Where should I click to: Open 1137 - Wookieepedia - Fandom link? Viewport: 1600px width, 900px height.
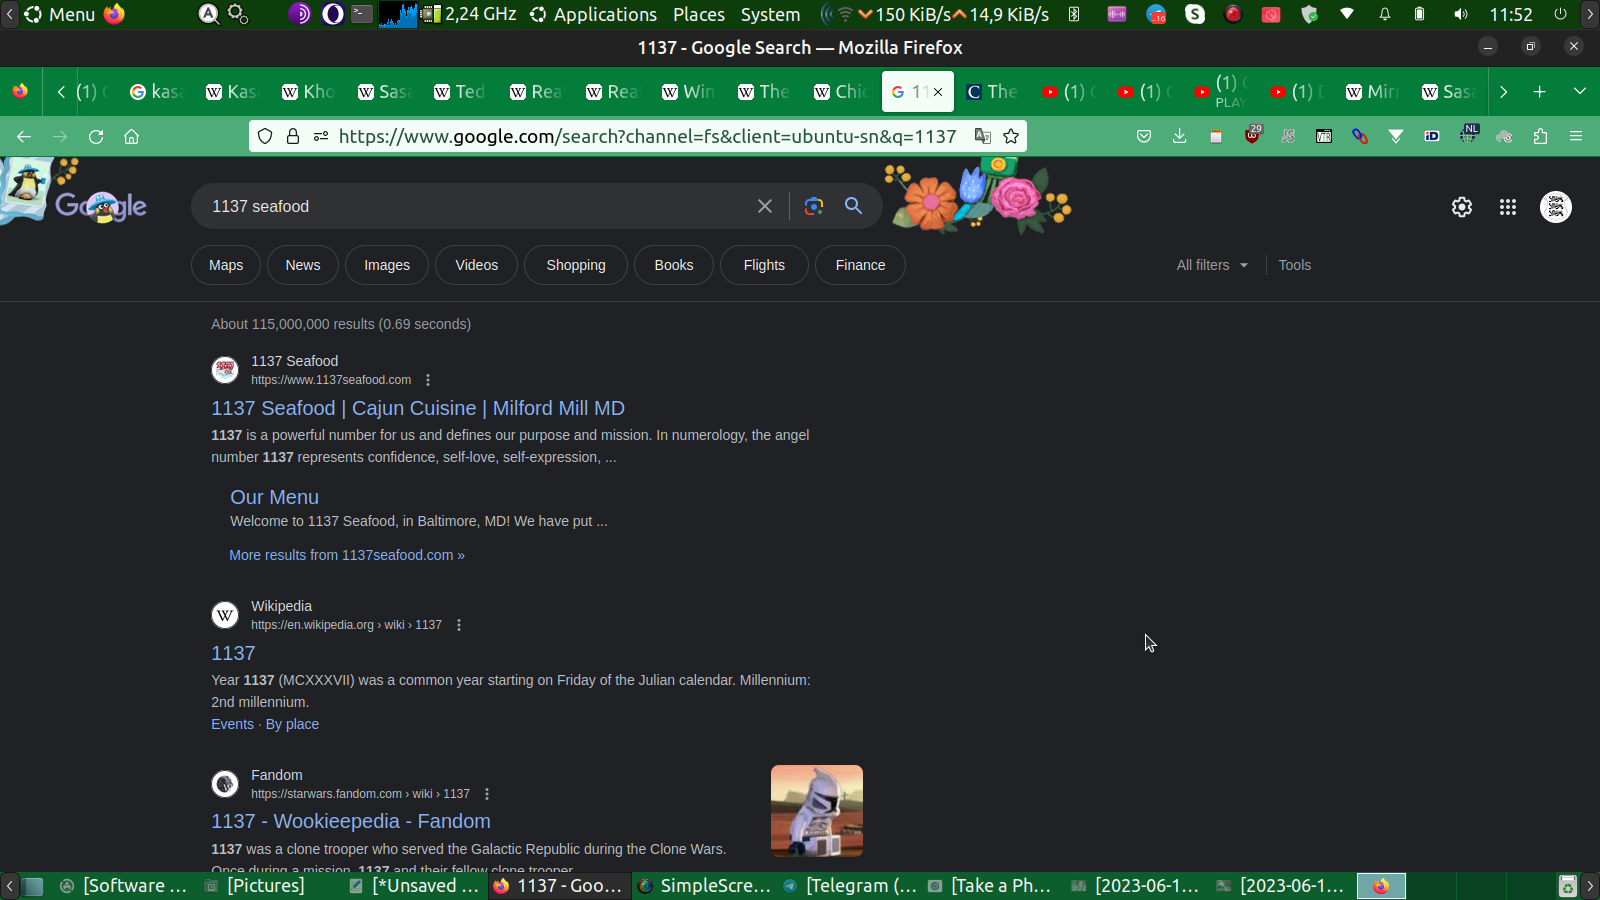click(x=351, y=821)
